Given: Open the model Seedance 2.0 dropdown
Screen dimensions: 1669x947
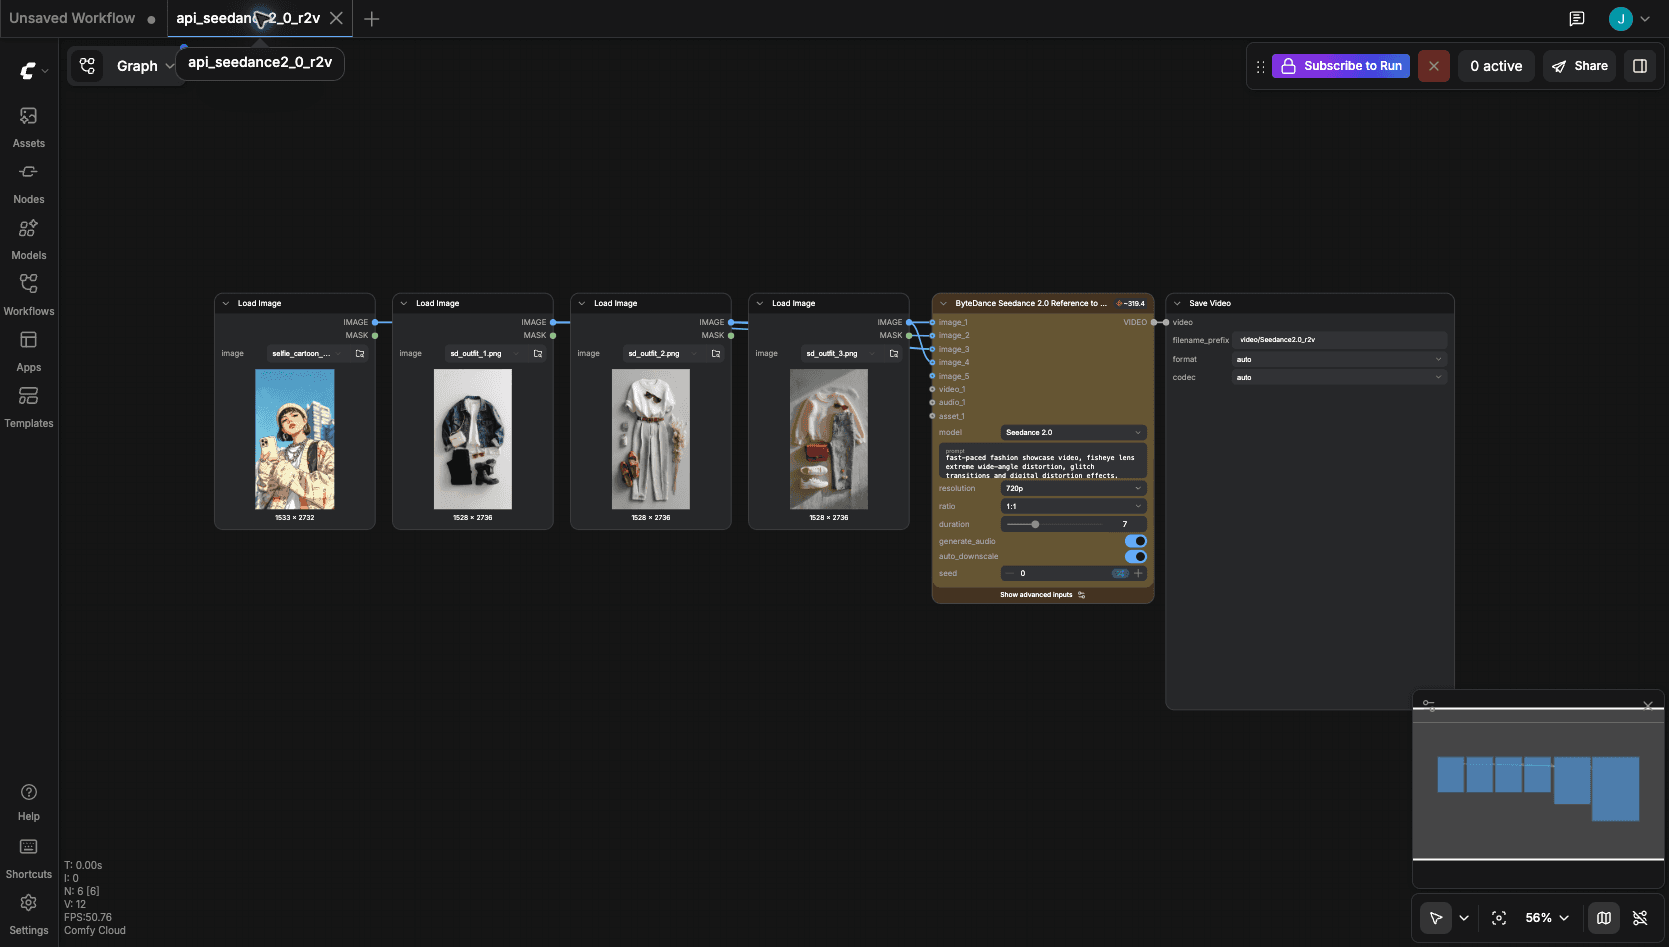Looking at the screenshot, I should 1074,432.
